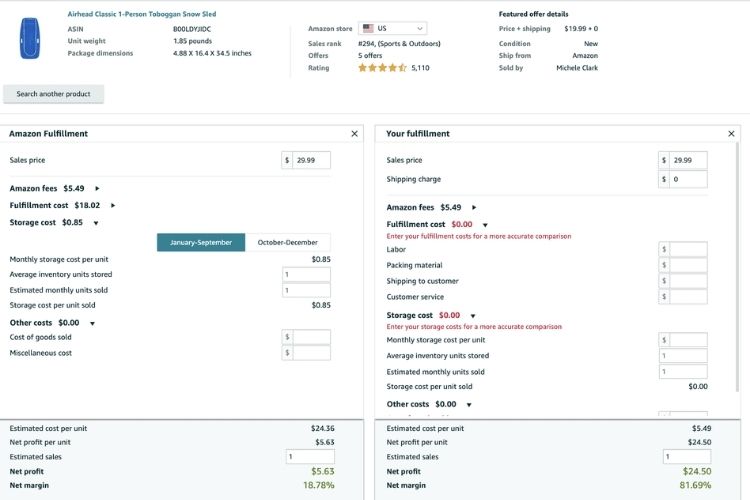Edit Estimated sales in Amazon Fulfillment summary
The height and width of the screenshot is (500, 750).
pos(310,457)
